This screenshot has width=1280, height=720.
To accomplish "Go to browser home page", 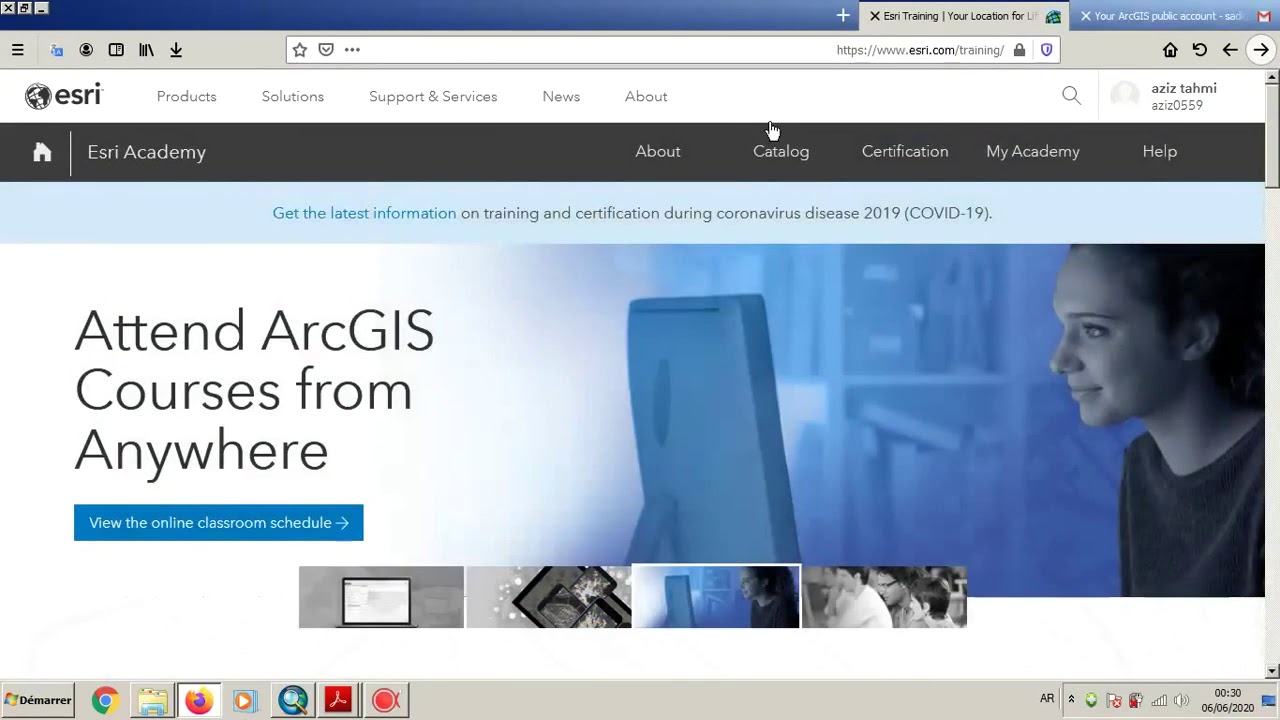I will pyautogui.click(x=1170, y=50).
